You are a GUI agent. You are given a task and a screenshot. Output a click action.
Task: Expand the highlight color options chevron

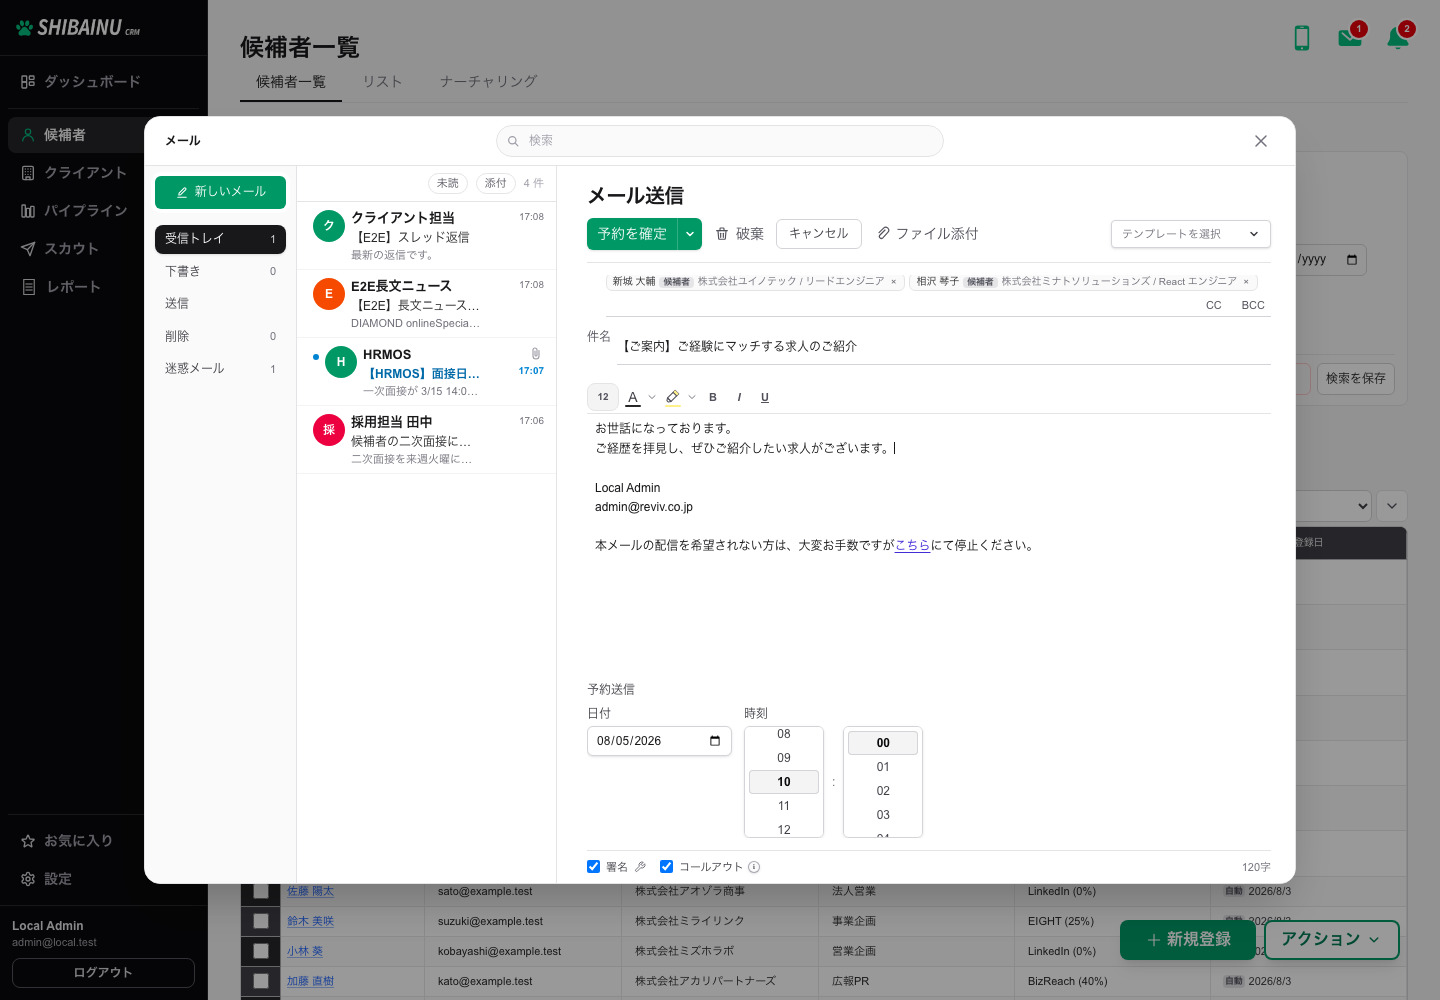click(692, 397)
